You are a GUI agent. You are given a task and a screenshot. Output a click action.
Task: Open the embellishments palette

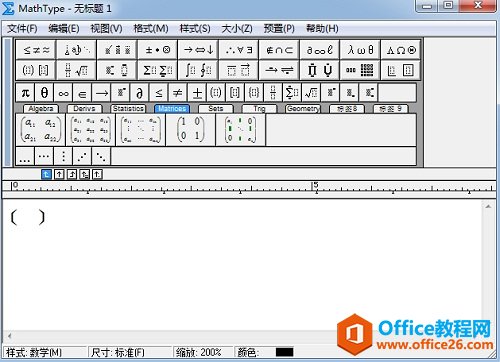[x=117, y=50]
